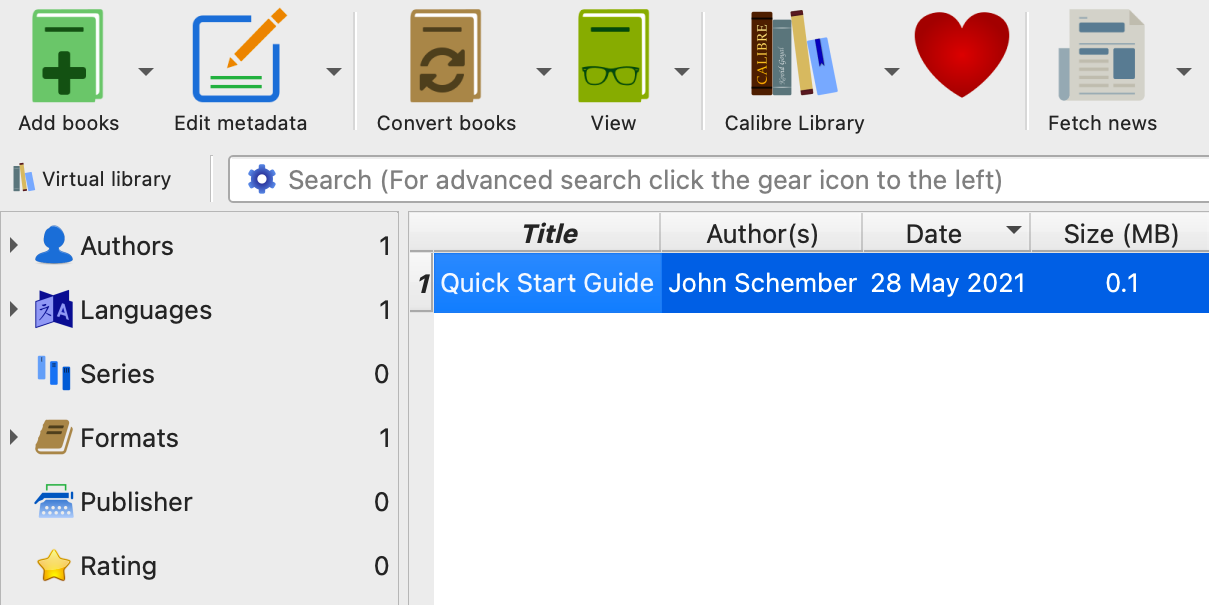Click the red heart donate icon
Screen dimensions: 1209x605
[962, 54]
